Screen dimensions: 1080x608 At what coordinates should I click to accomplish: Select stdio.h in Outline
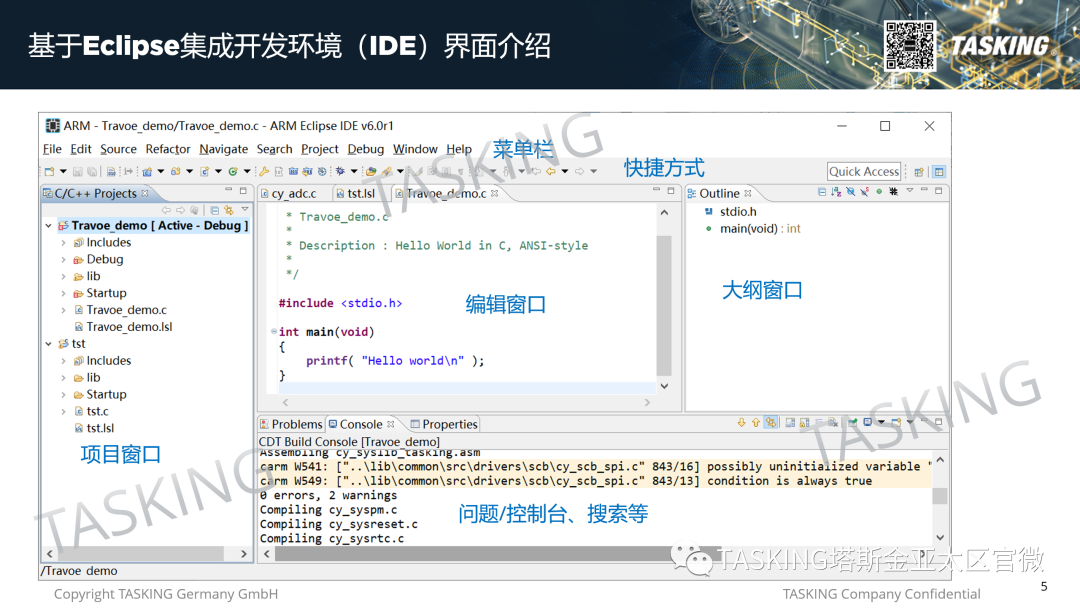[x=738, y=211]
